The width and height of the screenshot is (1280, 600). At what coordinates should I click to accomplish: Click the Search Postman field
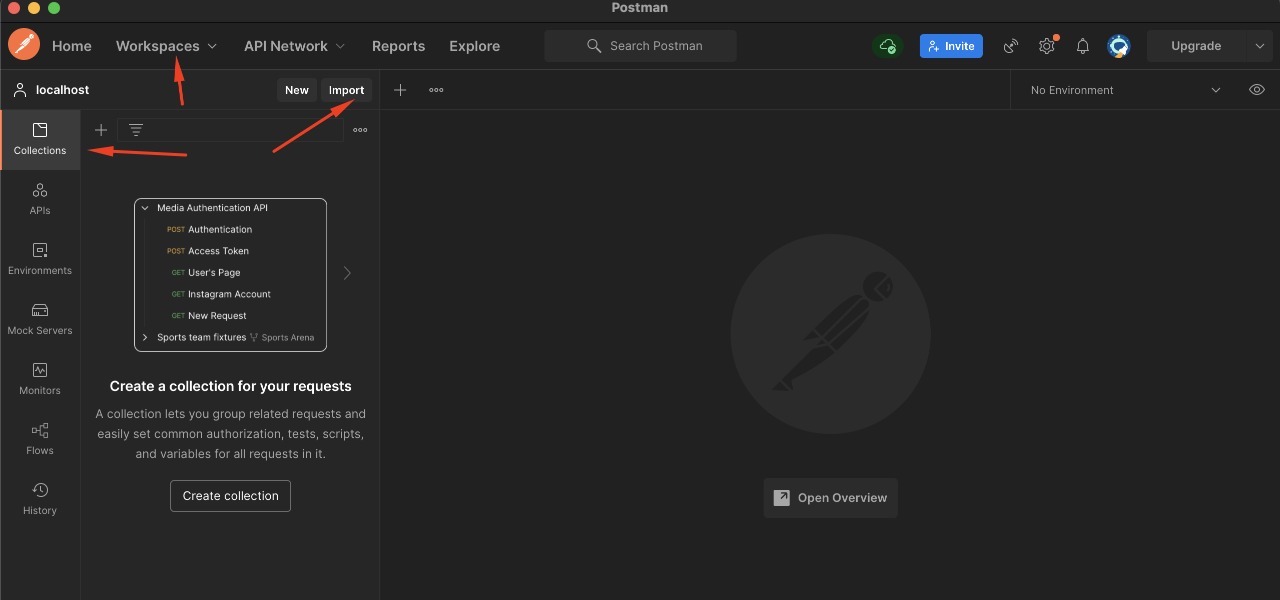pos(641,46)
